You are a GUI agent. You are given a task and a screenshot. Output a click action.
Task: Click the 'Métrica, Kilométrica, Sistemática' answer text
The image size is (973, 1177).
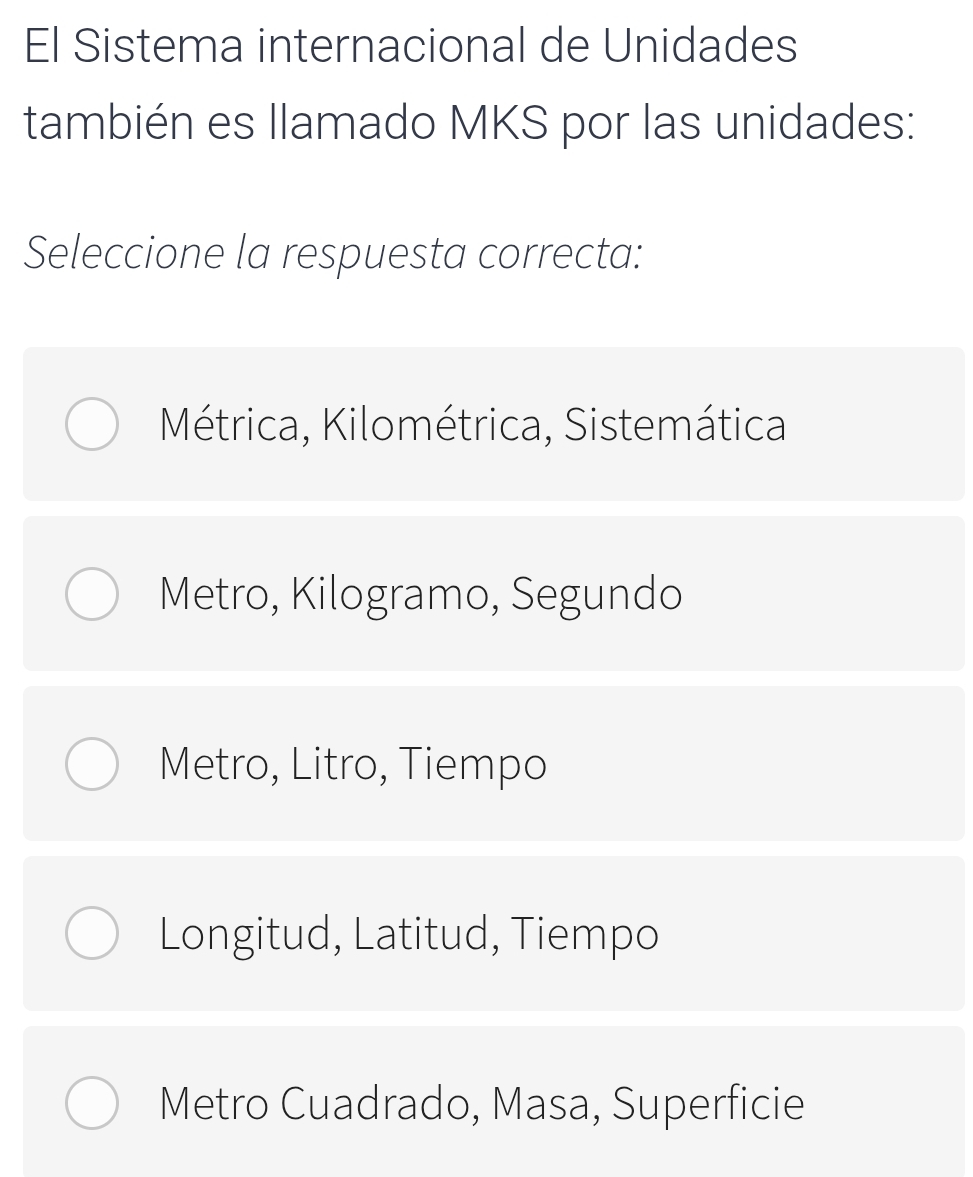coord(472,425)
